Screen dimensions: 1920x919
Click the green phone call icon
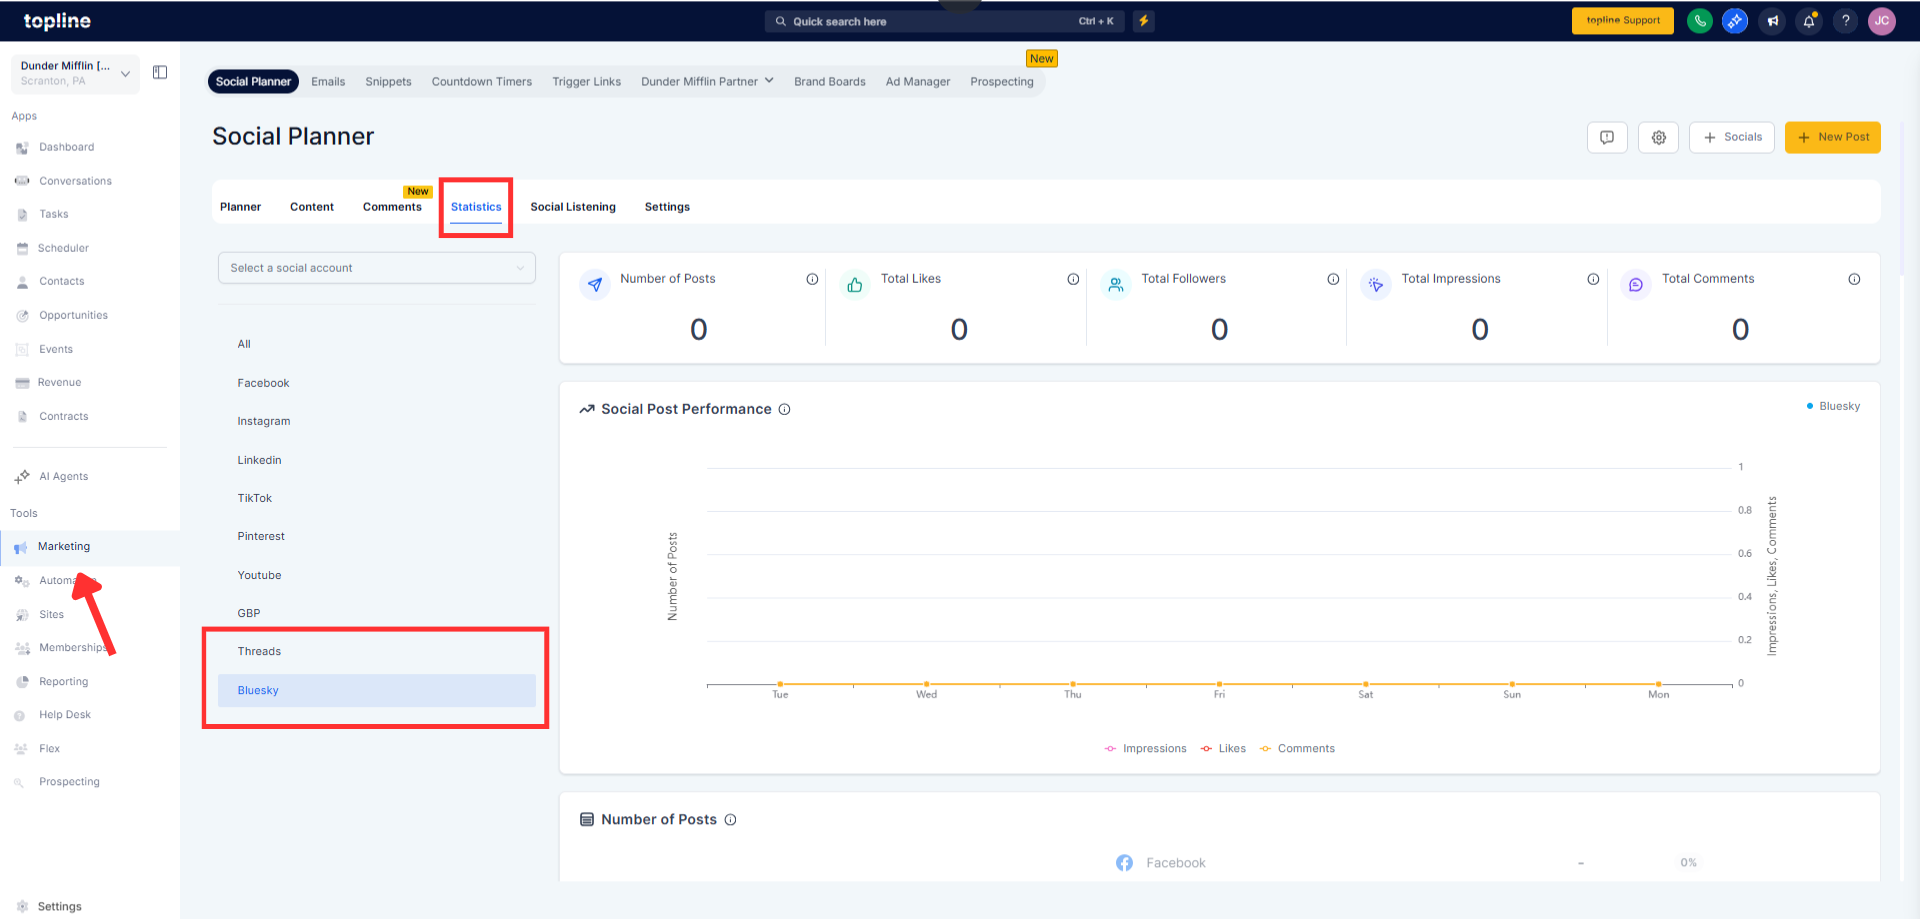pyautogui.click(x=1699, y=21)
